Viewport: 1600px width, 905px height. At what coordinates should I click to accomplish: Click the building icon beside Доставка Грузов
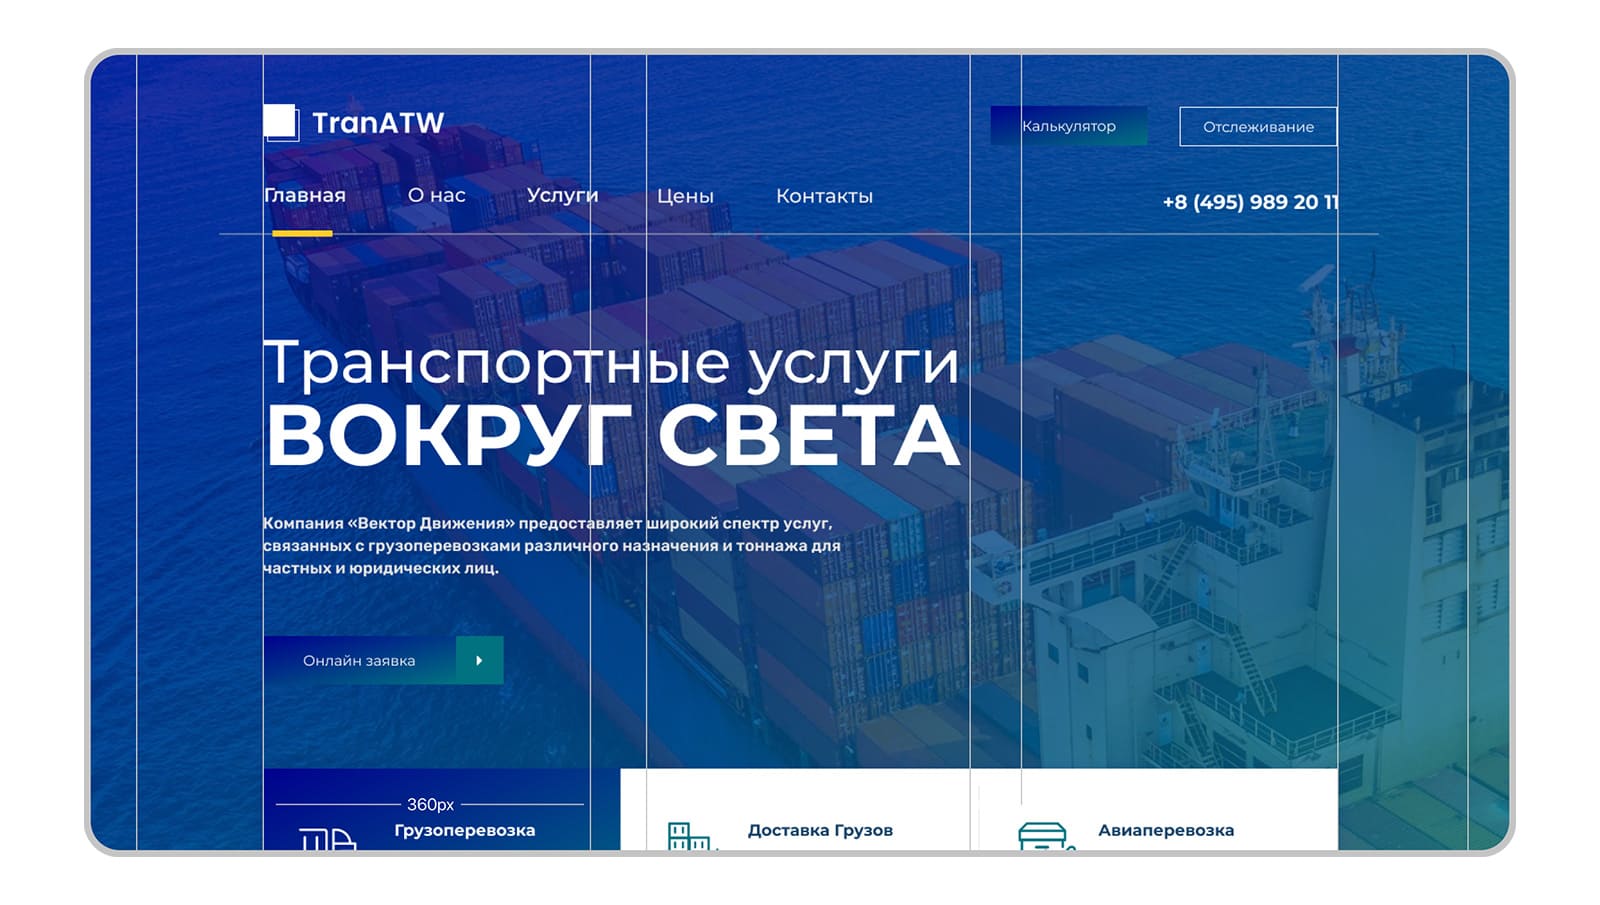688,836
